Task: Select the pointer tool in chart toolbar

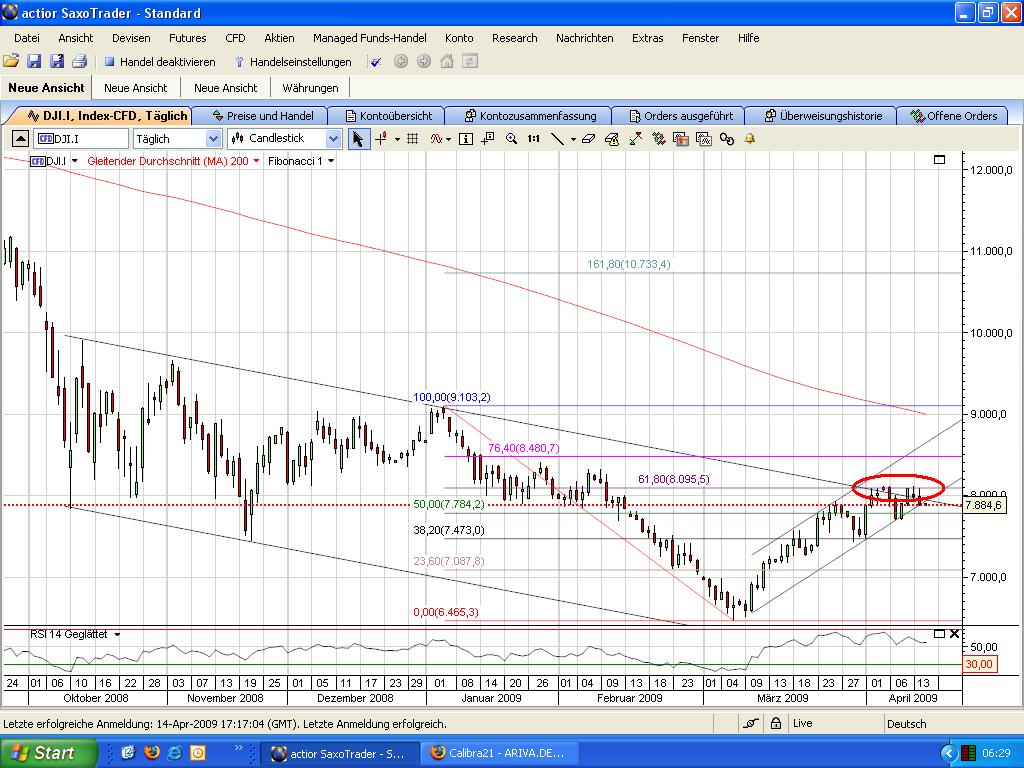Action: pyautogui.click(x=358, y=138)
